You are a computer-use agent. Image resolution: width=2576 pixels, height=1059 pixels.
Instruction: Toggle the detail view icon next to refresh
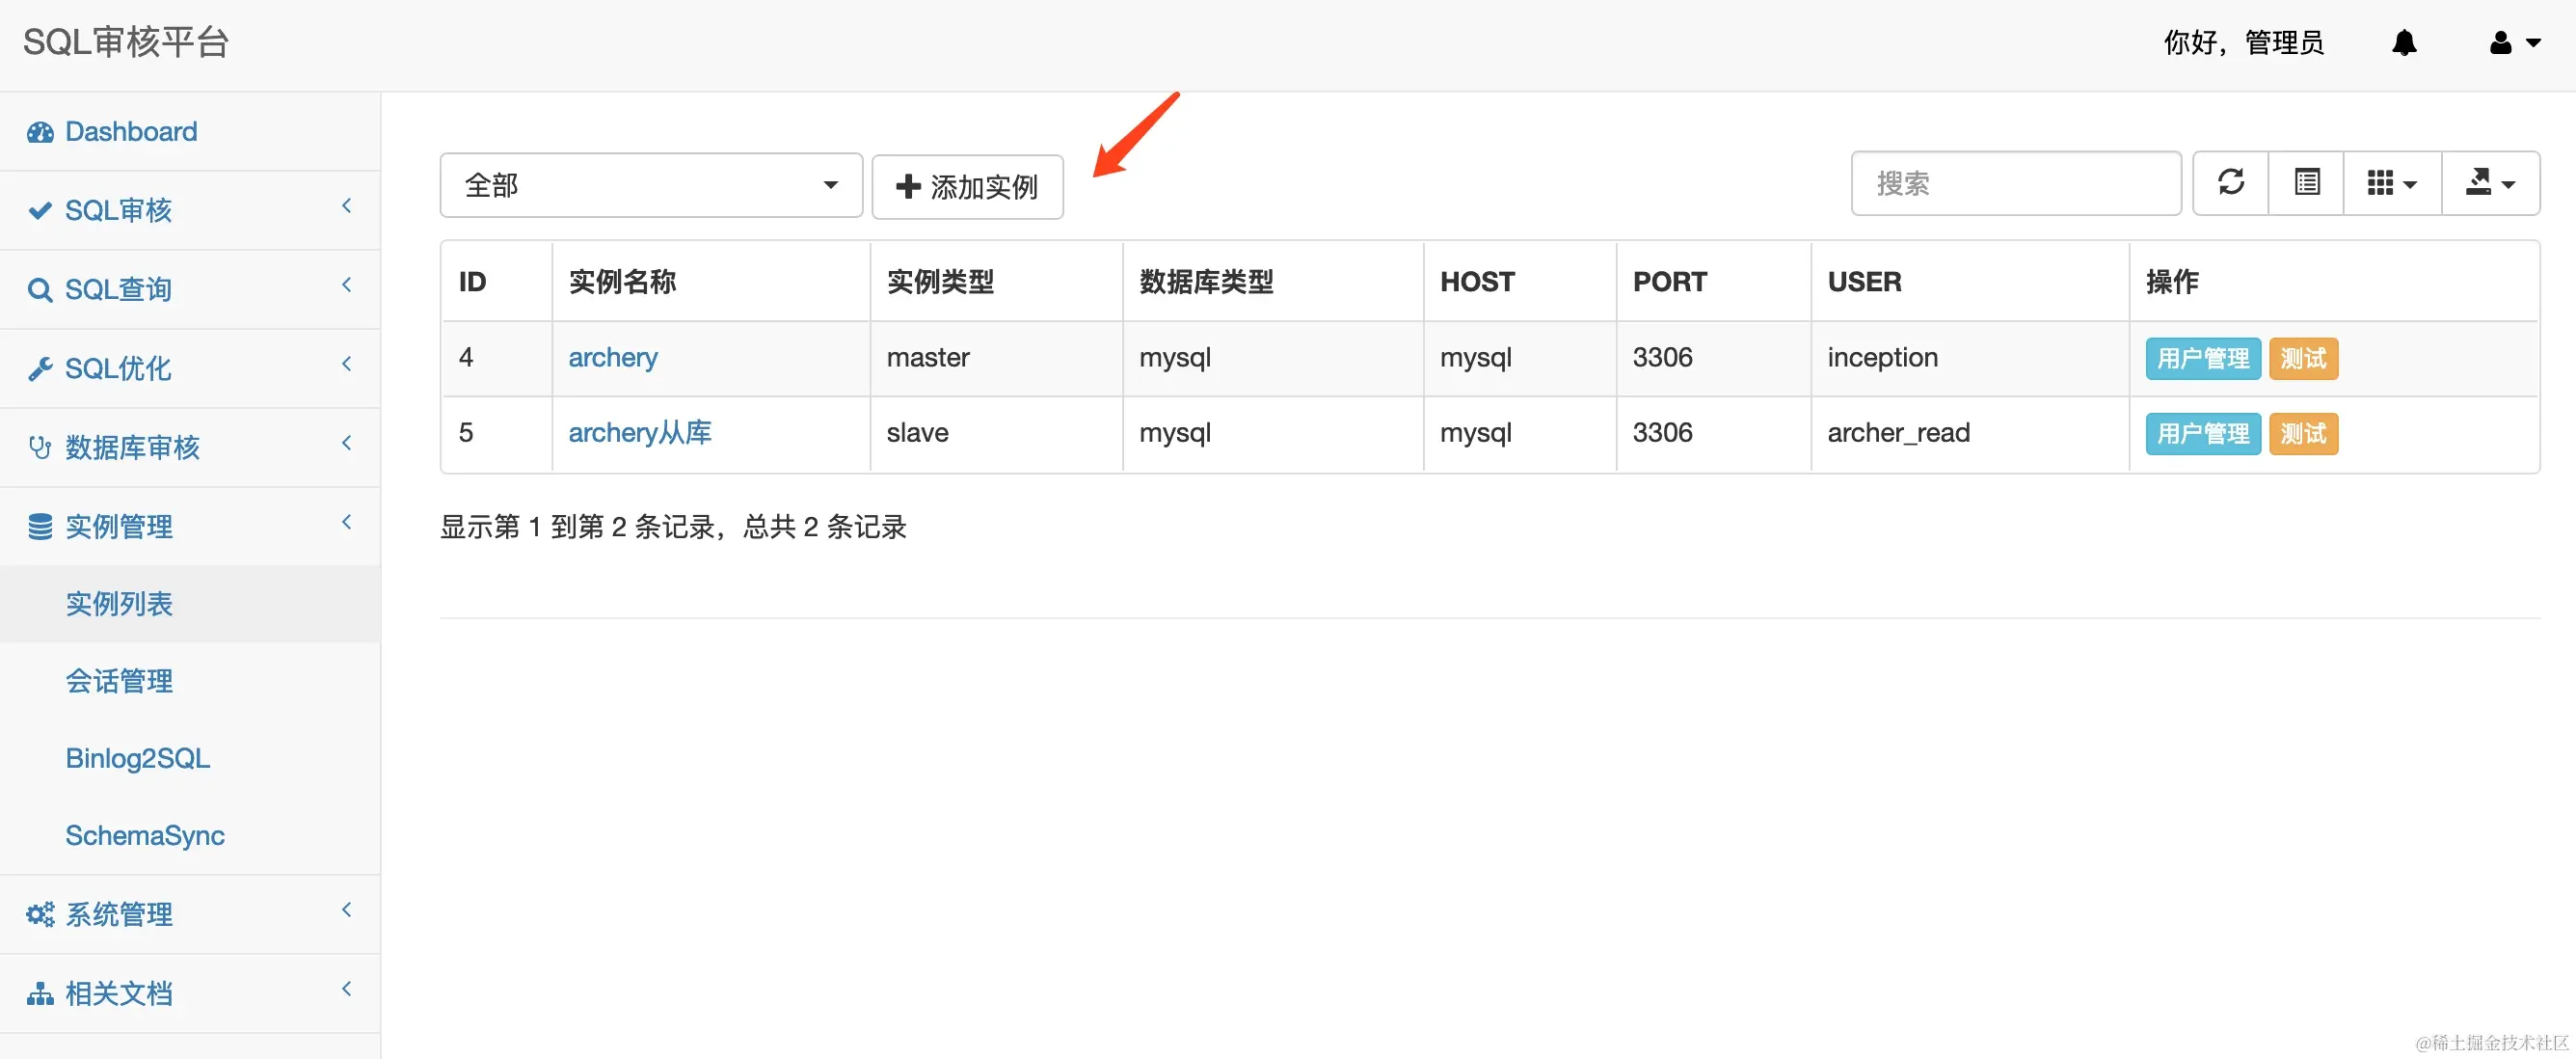coord(2306,183)
